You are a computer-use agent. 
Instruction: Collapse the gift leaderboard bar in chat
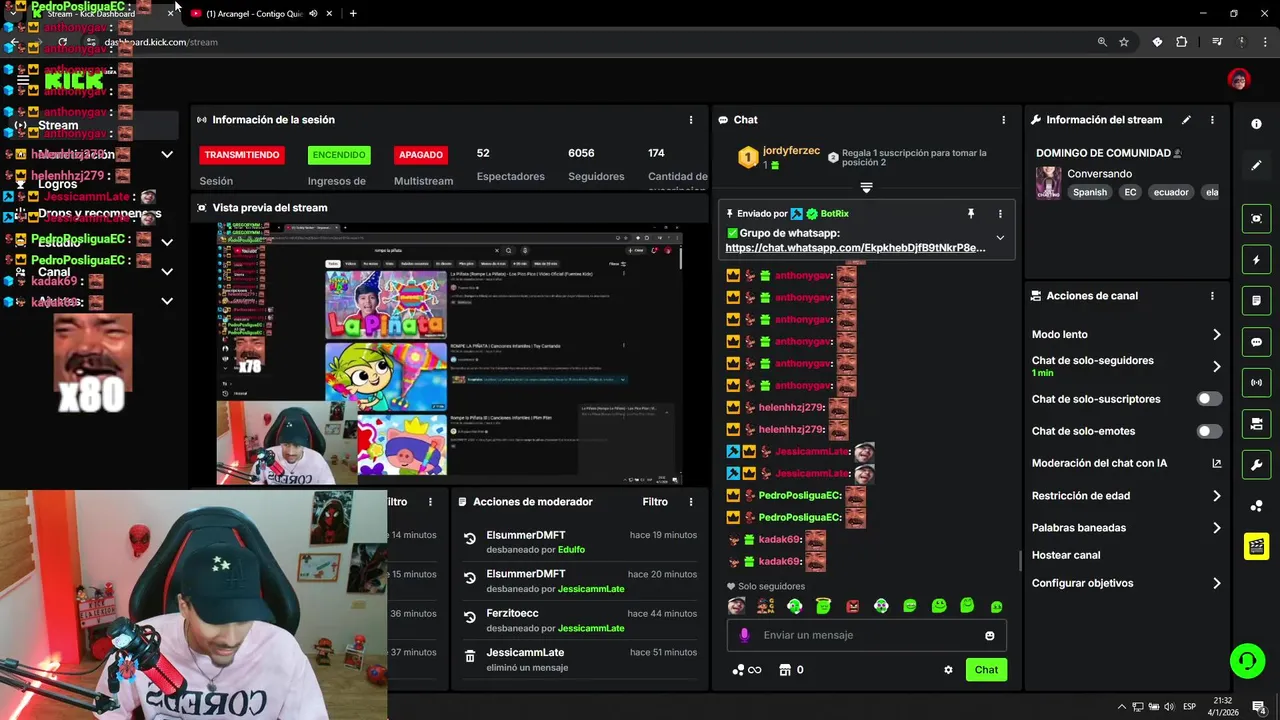click(866, 187)
